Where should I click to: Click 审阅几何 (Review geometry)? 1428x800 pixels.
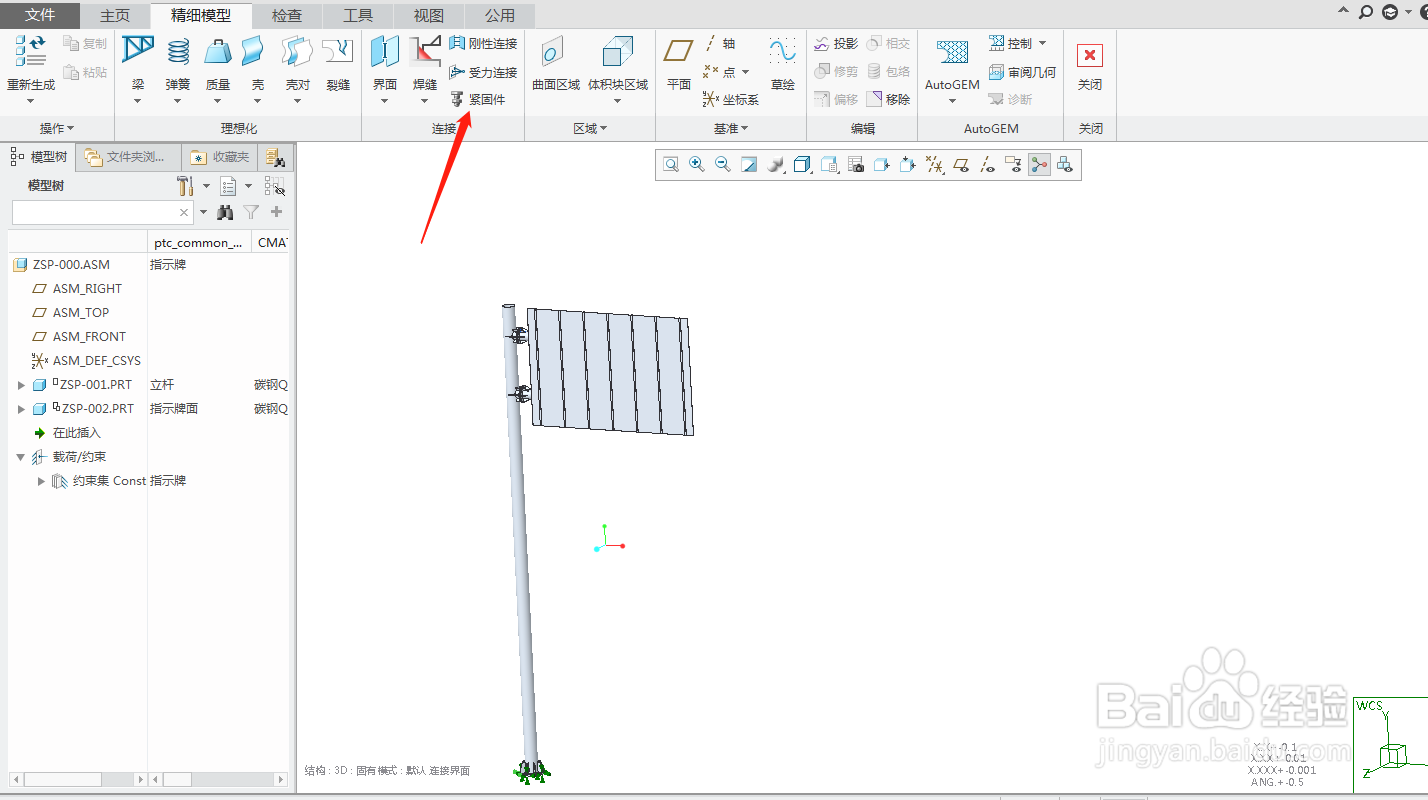[1022, 72]
